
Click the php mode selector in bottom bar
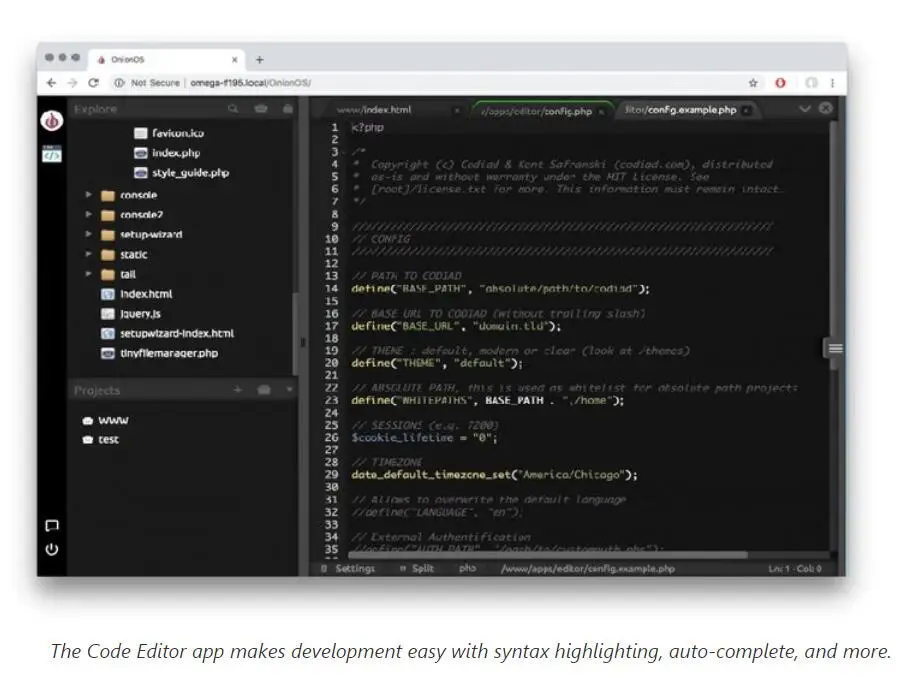(x=467, y=568)
